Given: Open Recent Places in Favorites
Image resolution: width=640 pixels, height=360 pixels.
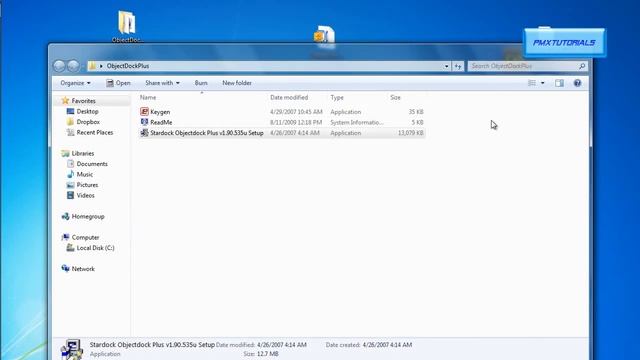Looking at the screenshot, I should pos(95,133).
